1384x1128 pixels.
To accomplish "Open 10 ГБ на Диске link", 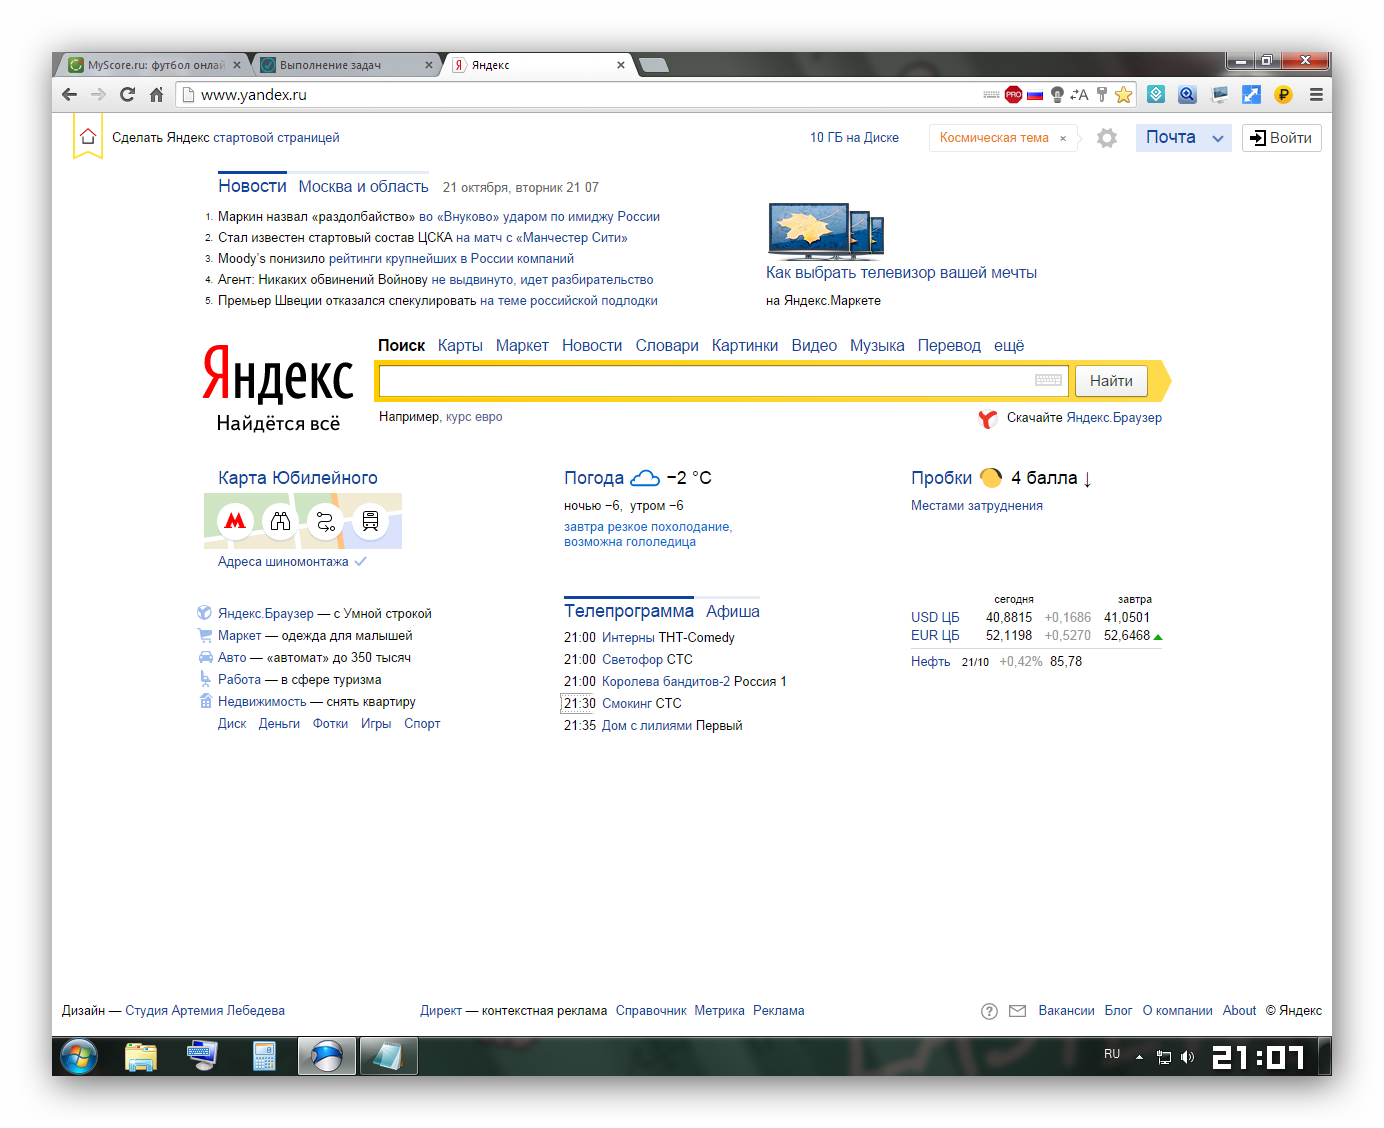I will click(x=854, y=138).
